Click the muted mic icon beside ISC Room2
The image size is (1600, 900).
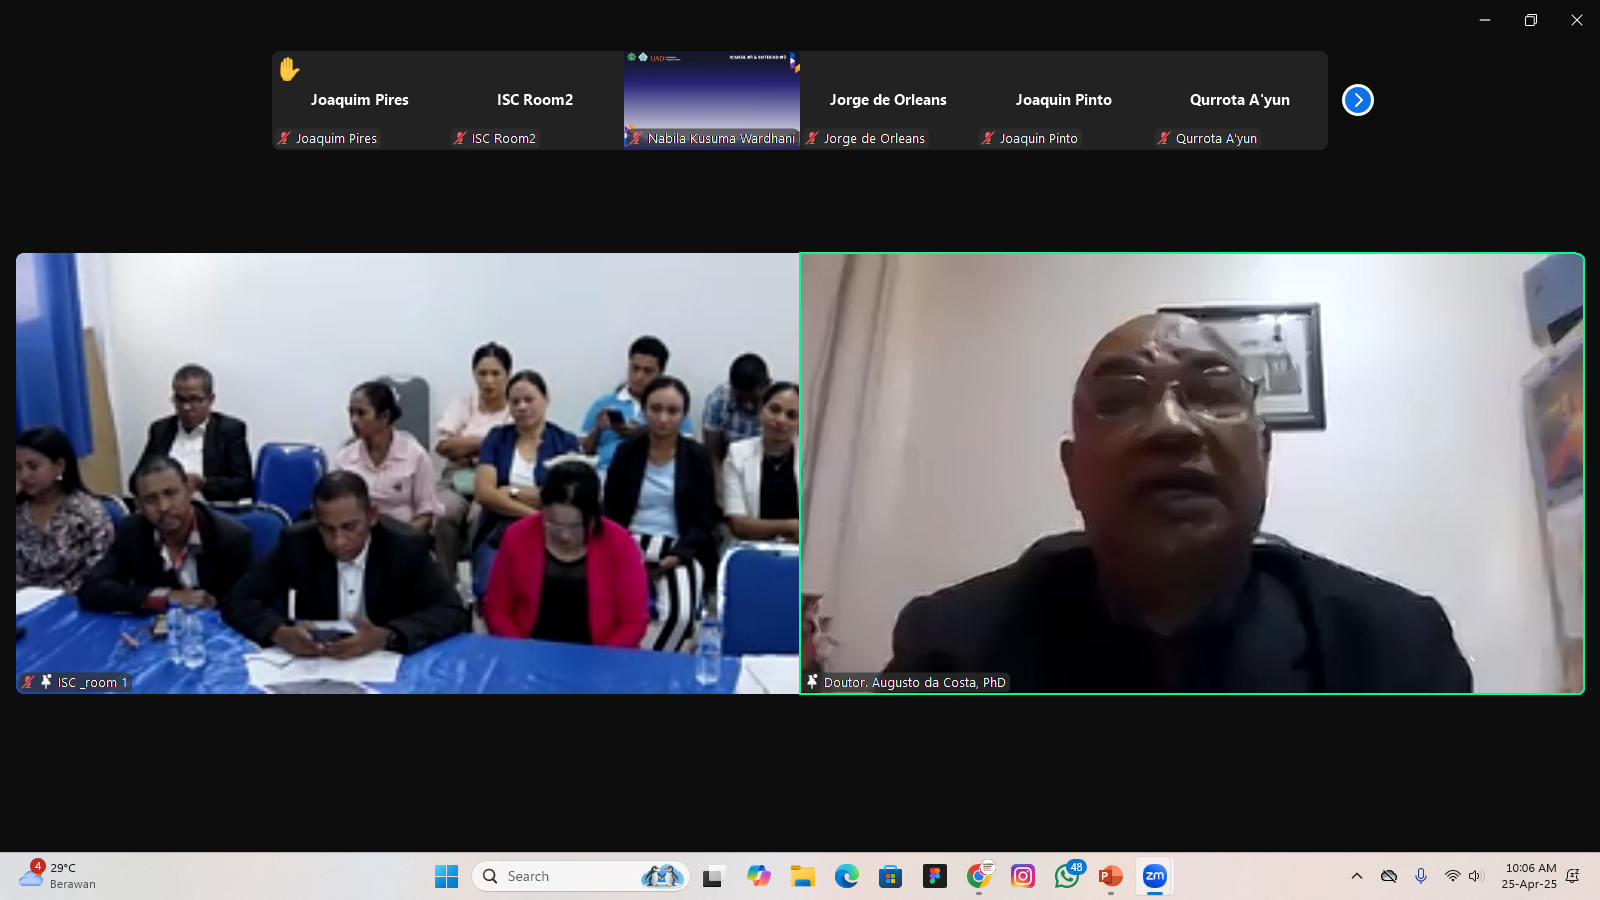460,138
